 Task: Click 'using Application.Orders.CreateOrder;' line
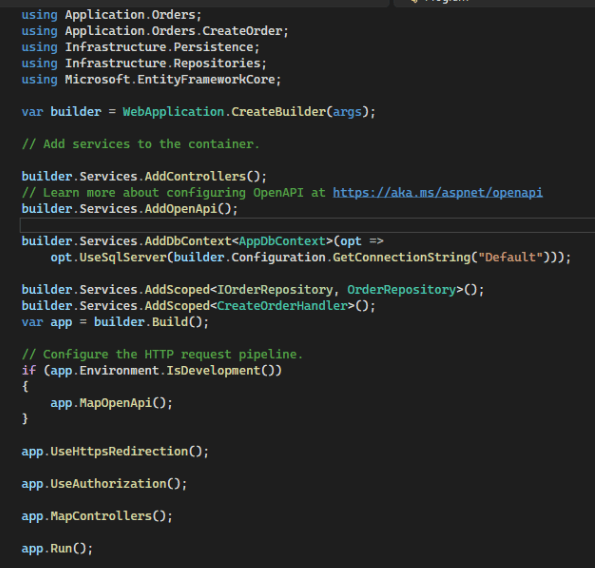click(155, 31)
